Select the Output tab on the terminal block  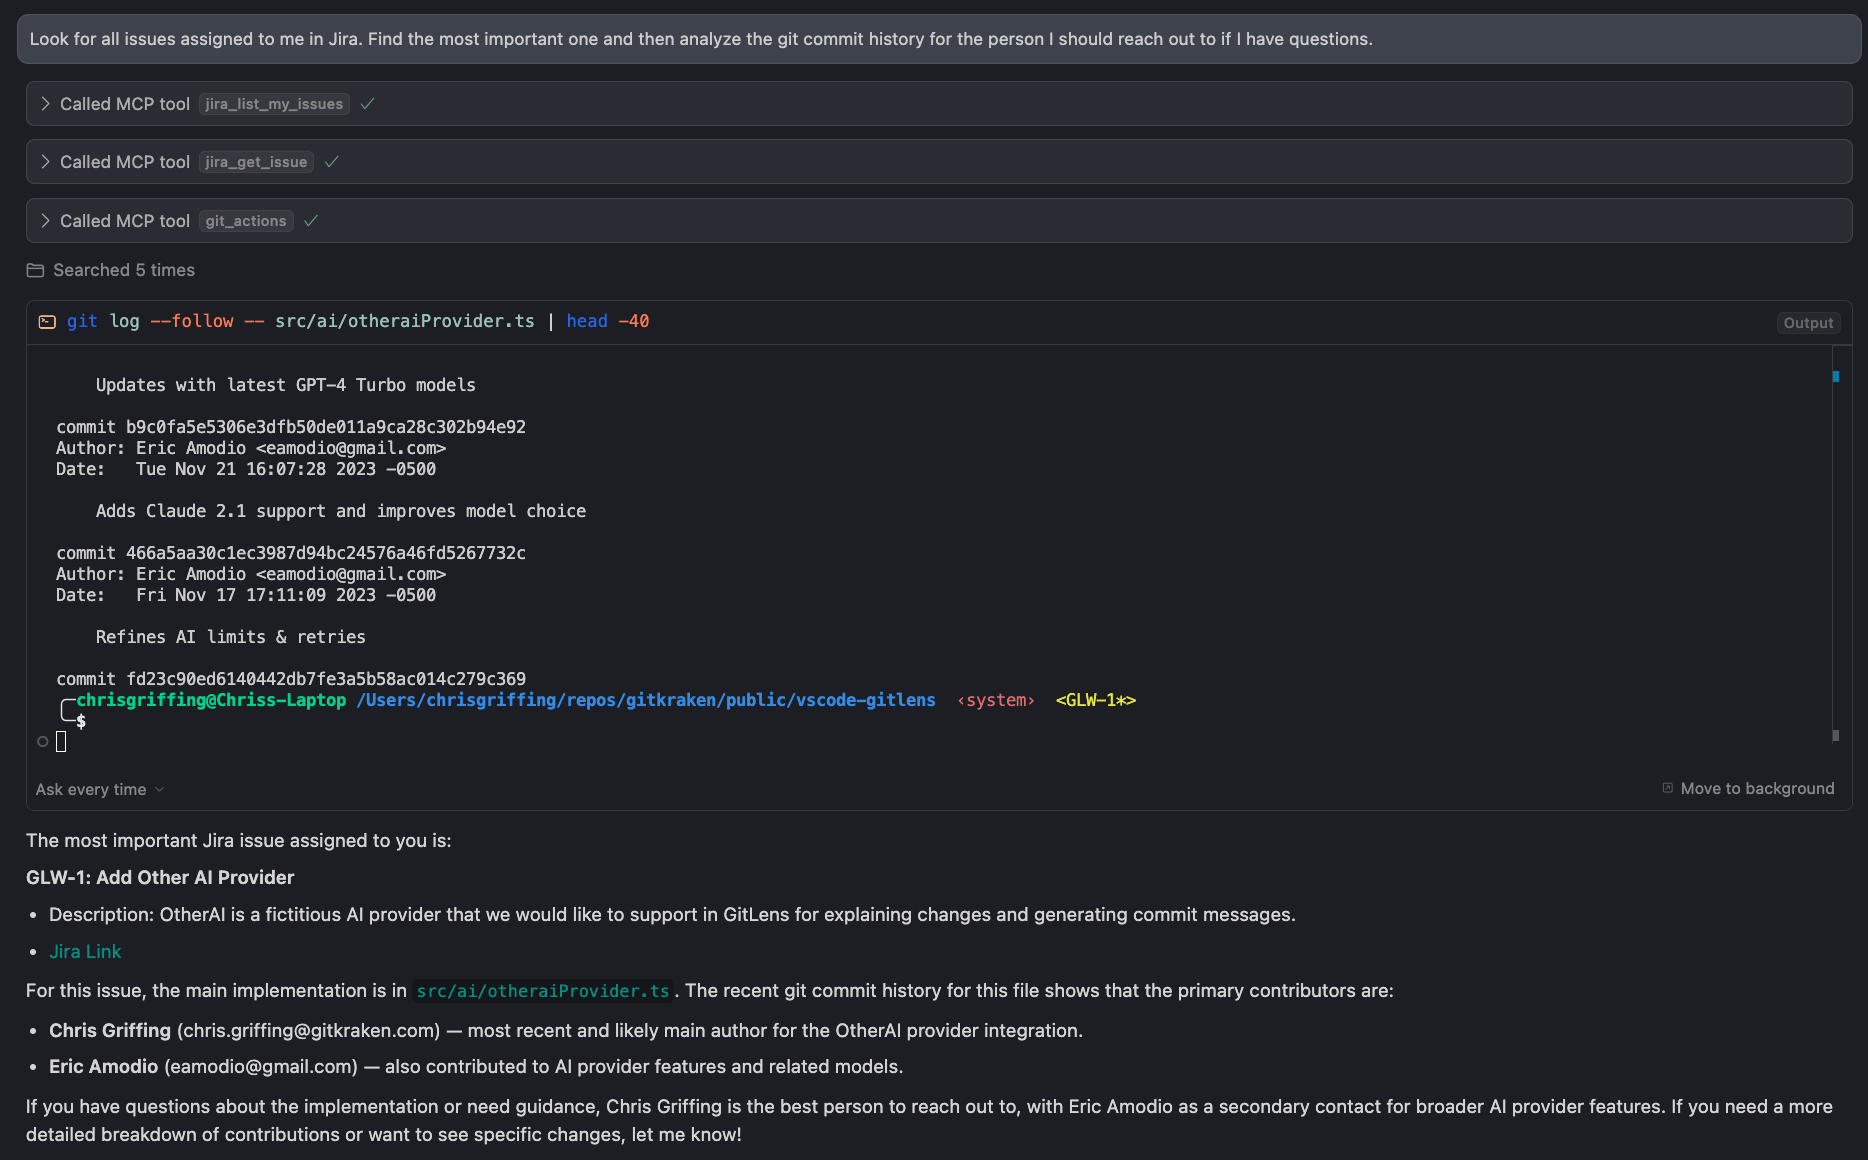1808,322
